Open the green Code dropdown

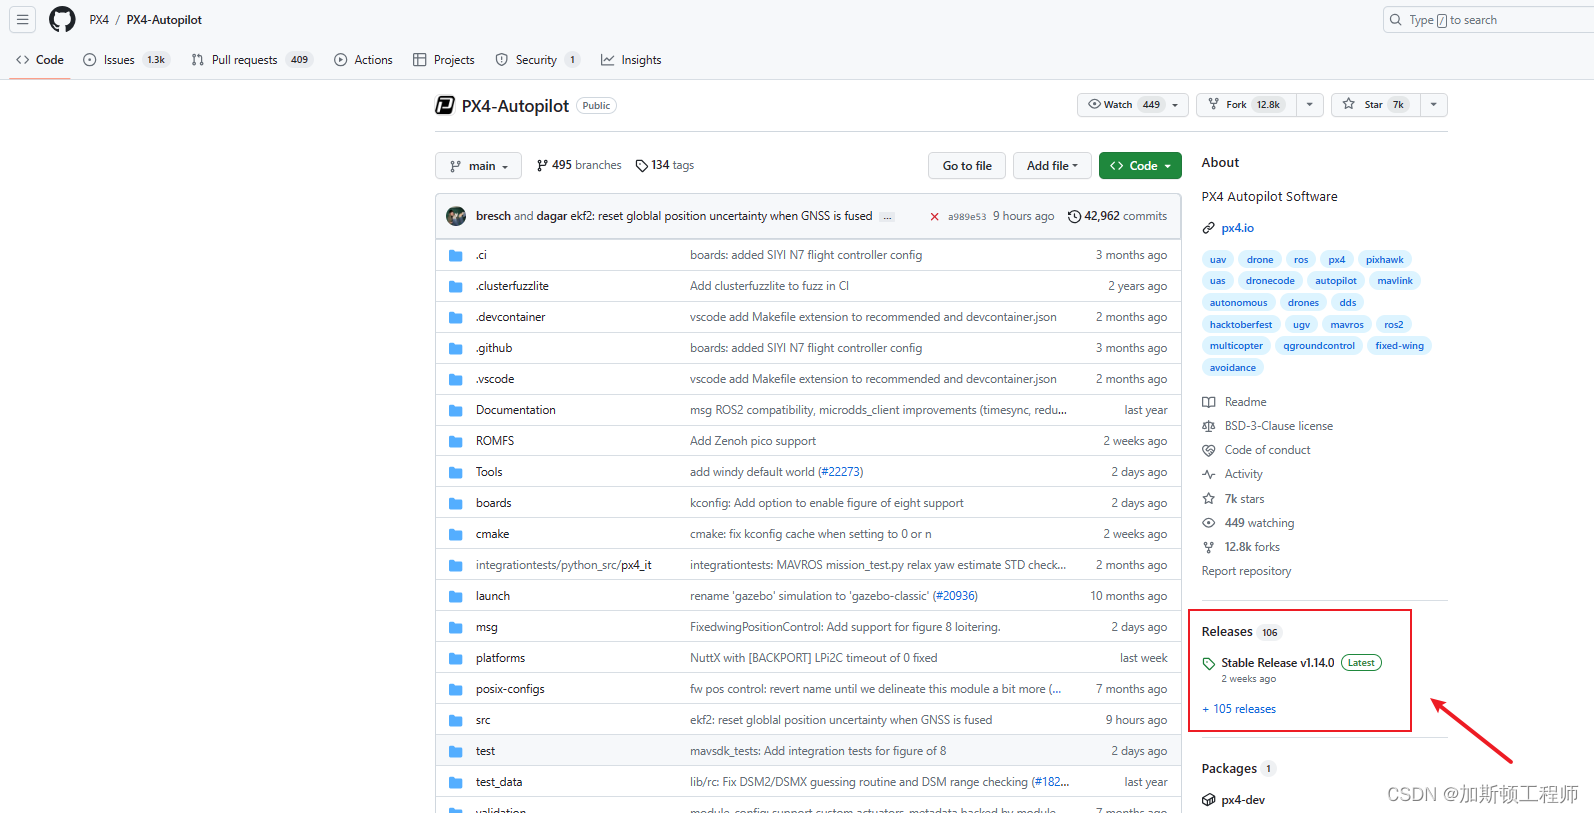(1140, 166)
